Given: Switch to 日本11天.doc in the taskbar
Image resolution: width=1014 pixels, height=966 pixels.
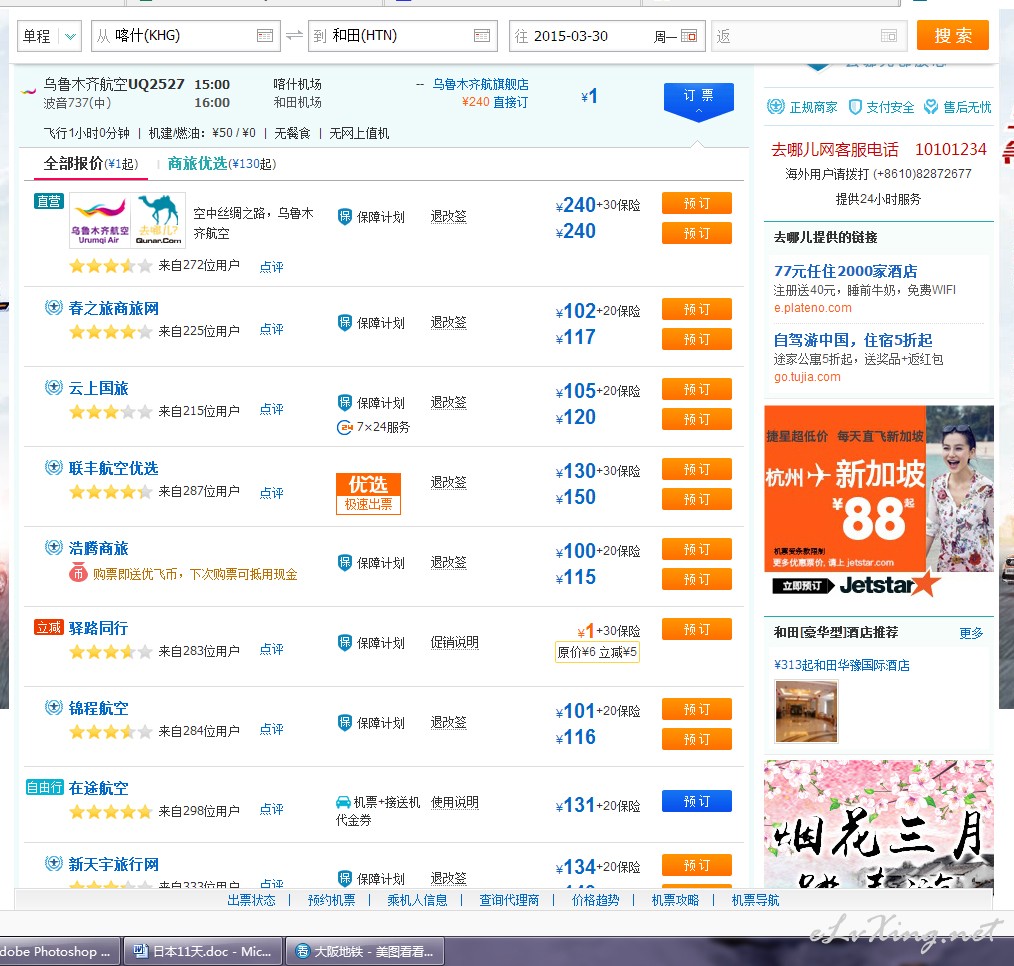Looking at the screenshot, I should coord(202,951).
